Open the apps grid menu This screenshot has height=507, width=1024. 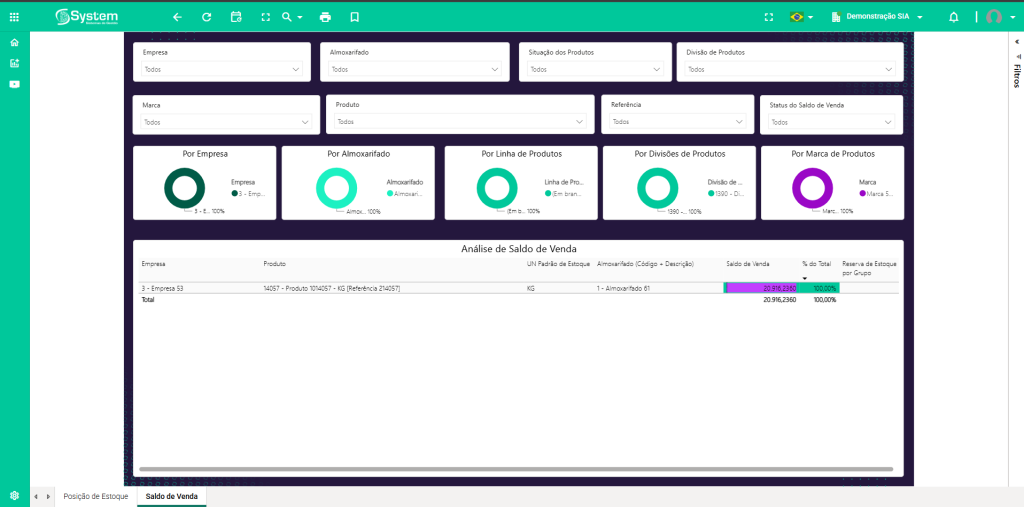tap(14, 17)
